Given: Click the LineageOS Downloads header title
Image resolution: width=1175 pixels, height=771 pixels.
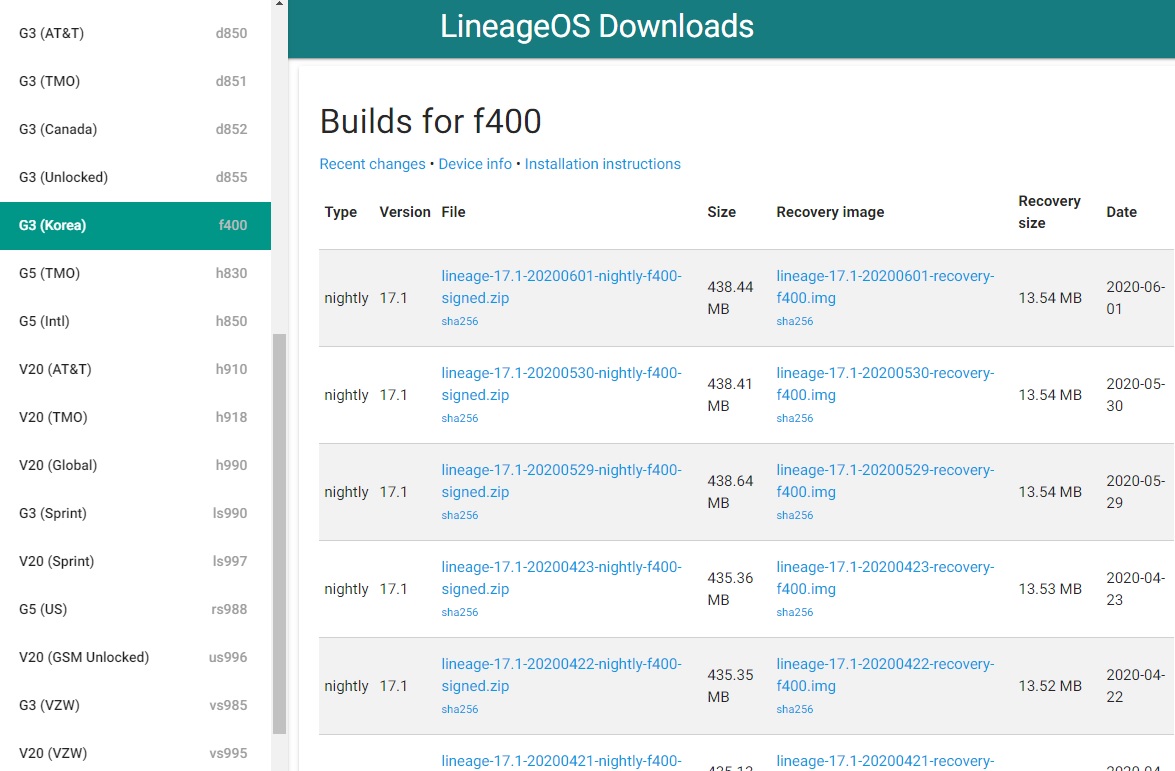Looking at the screenshot, I should 596,26.
